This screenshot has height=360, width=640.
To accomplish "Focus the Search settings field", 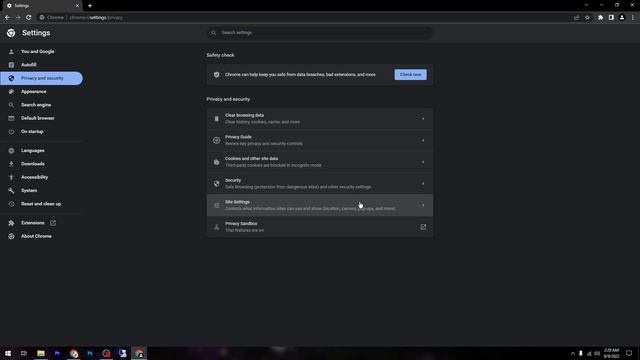I will [x=320, y=33].
